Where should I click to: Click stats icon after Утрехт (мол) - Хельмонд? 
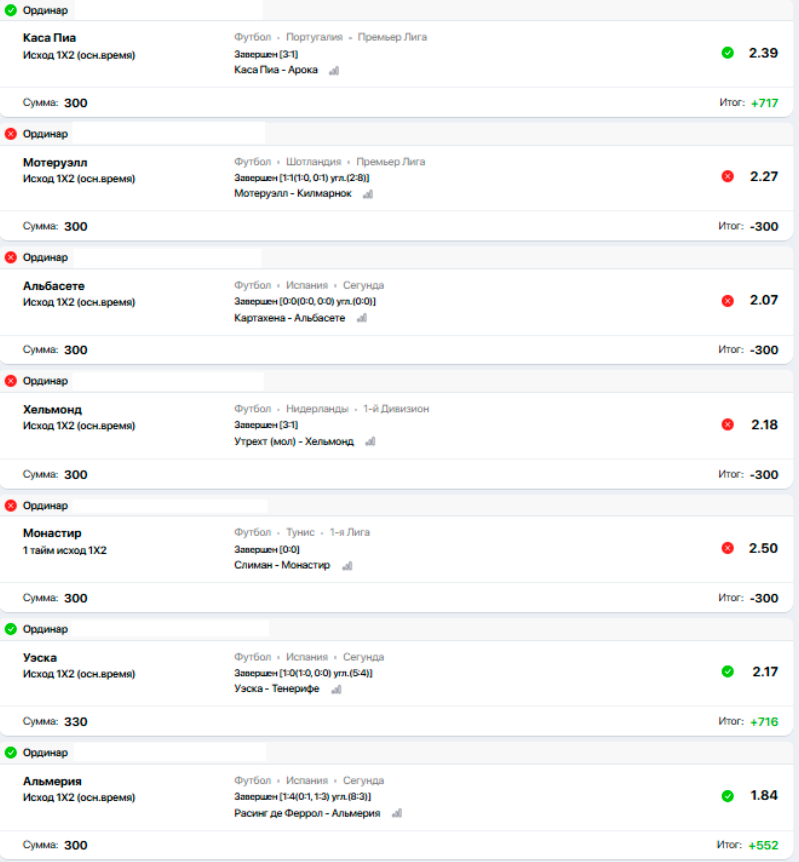369,442
